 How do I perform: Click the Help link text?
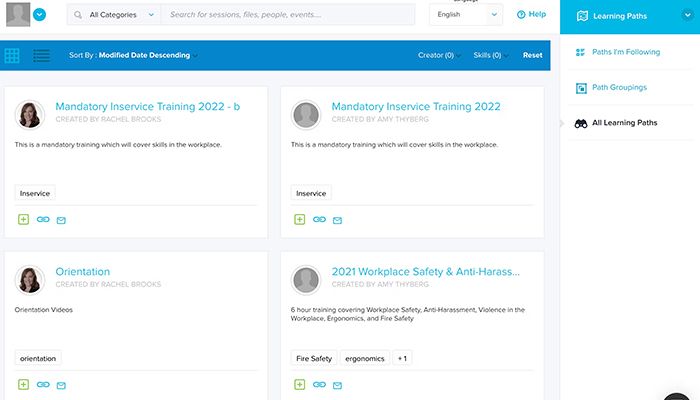tap(537, 14)
